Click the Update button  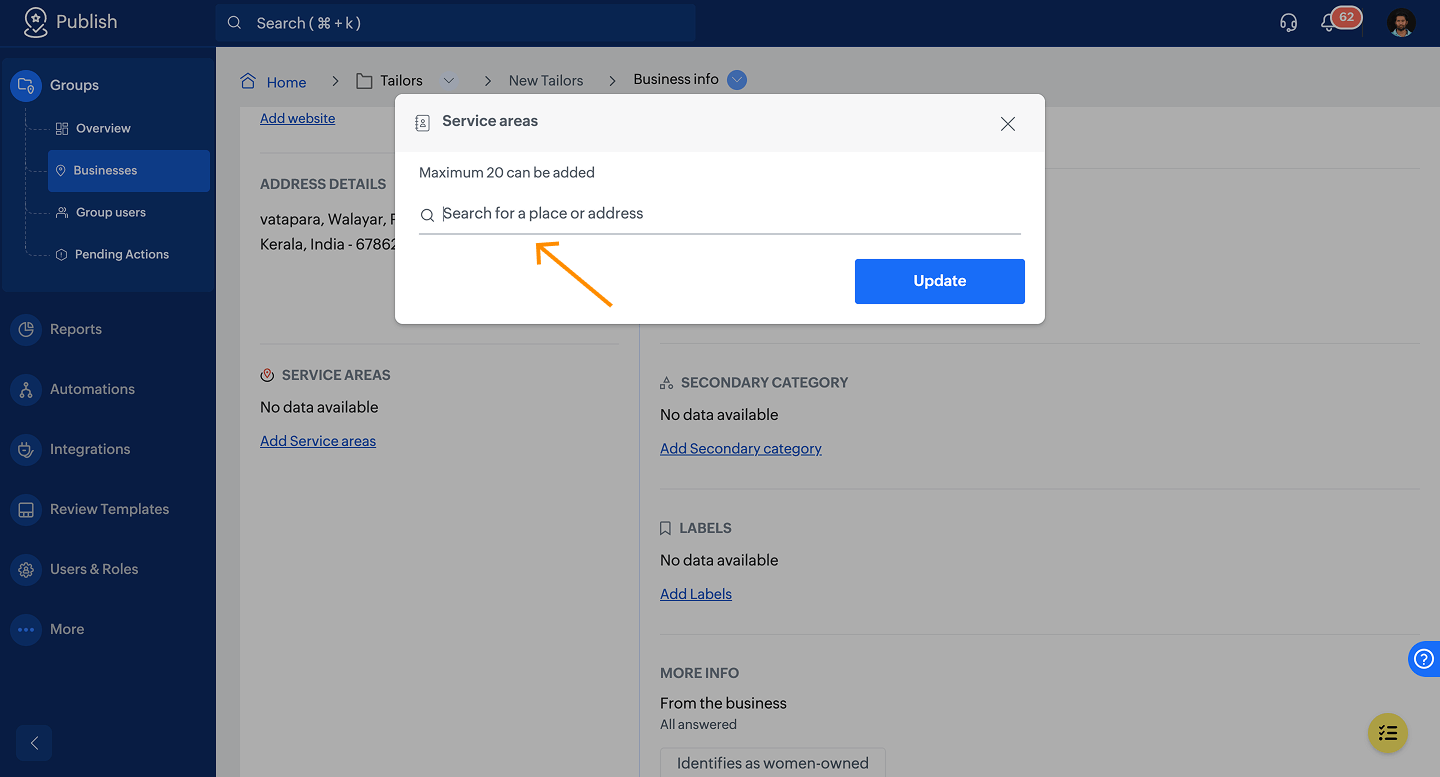click(x=939, y=281)
